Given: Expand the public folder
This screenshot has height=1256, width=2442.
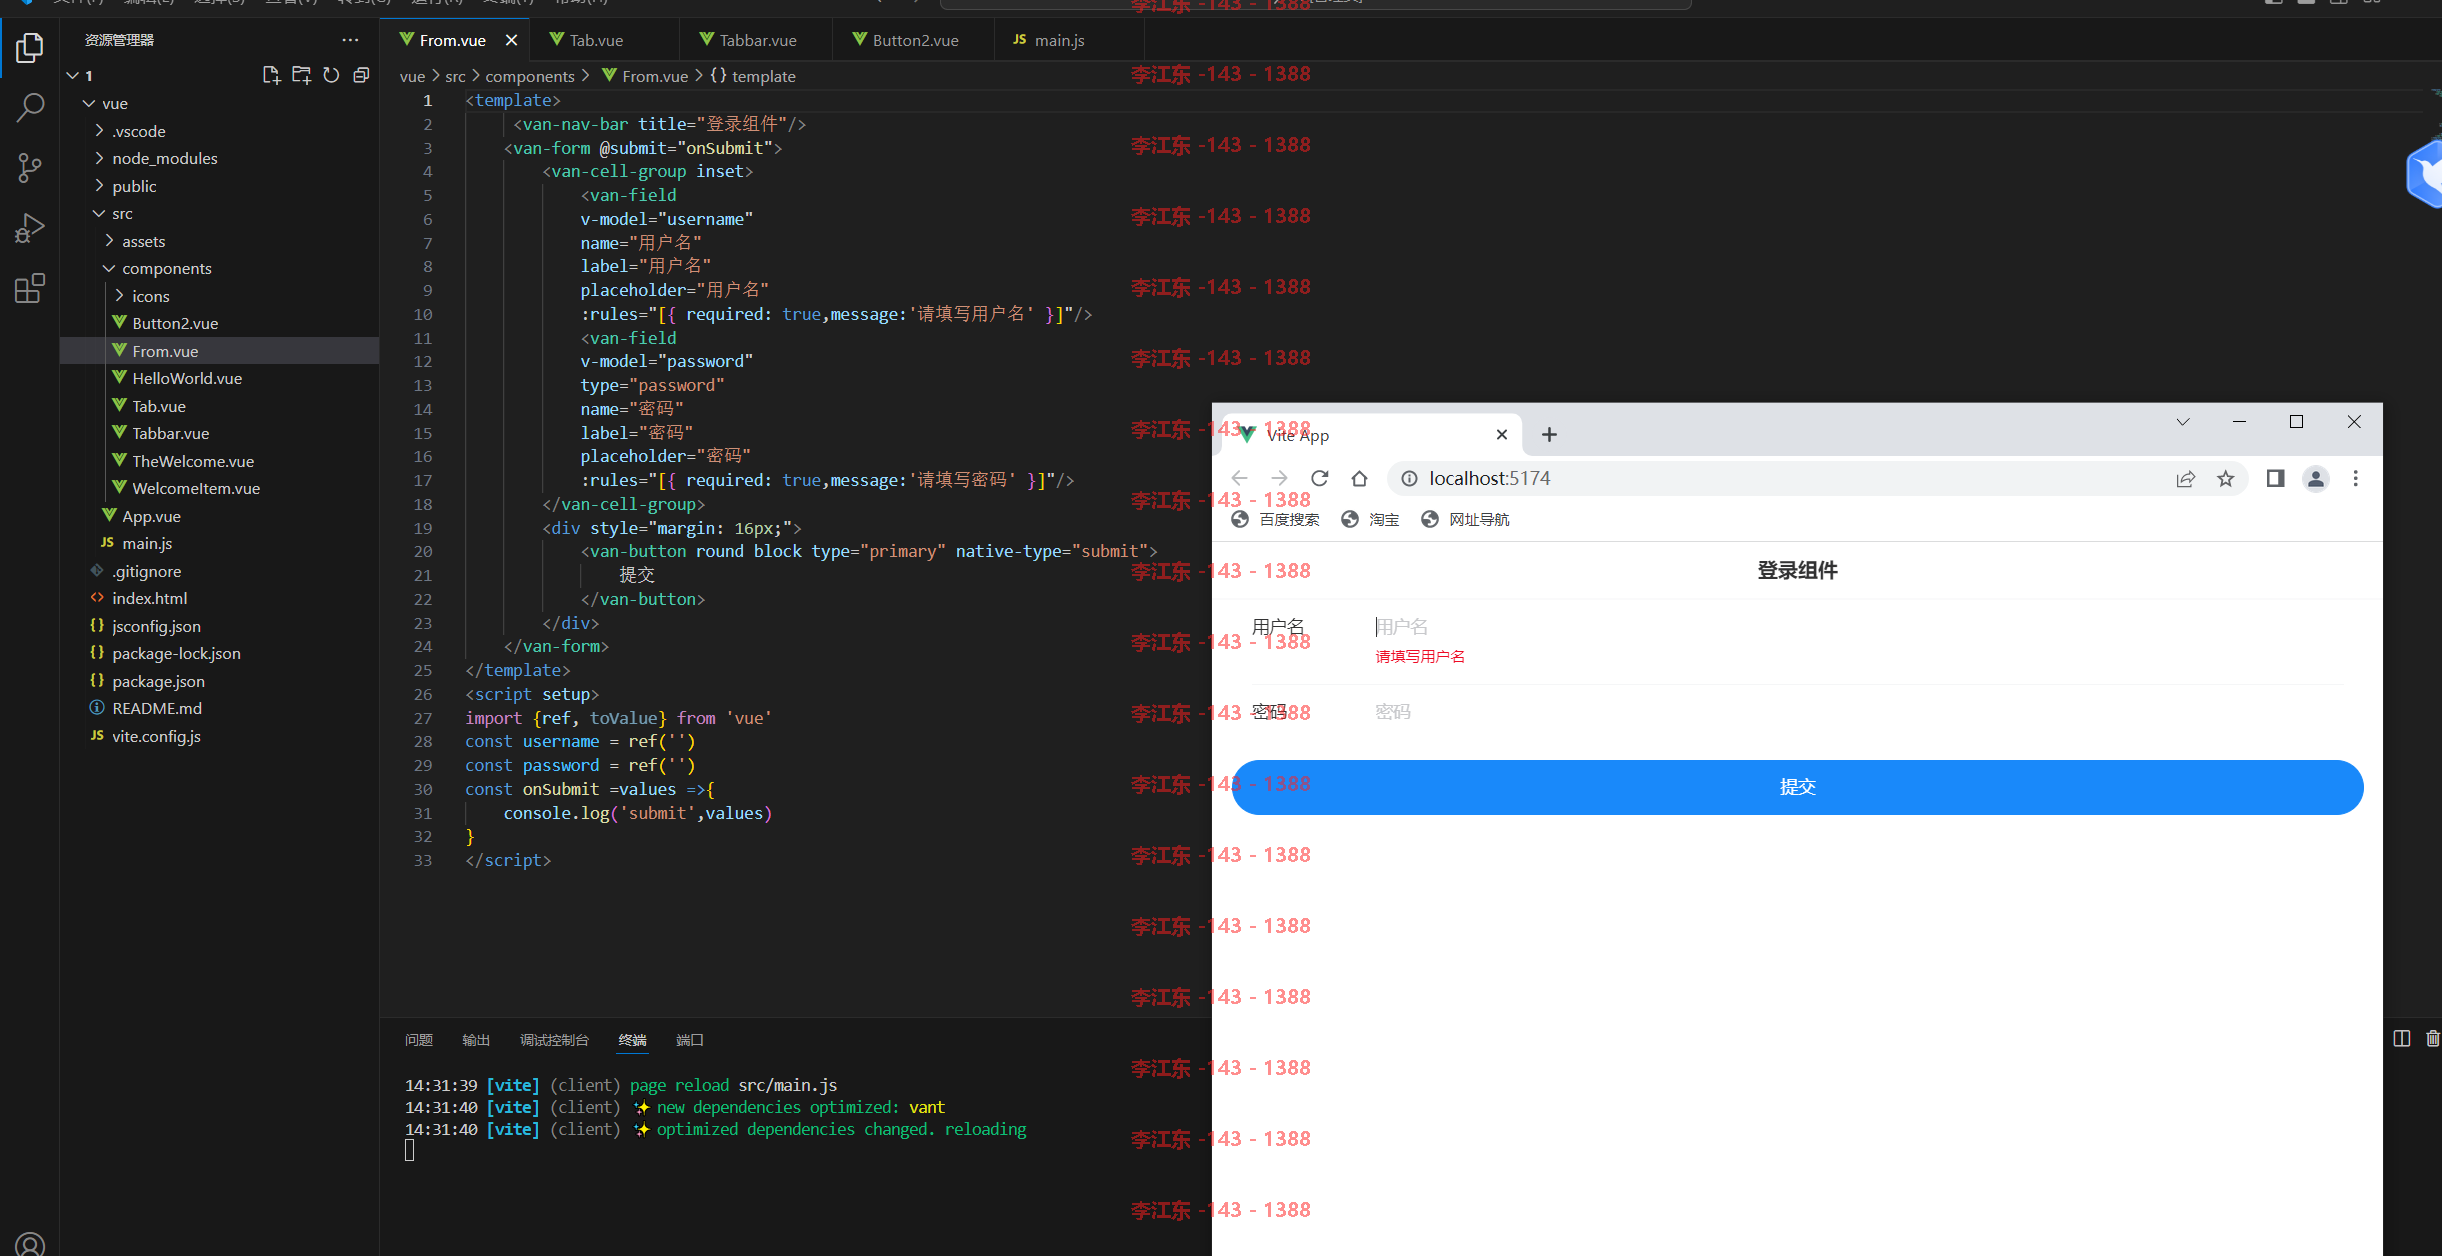Looking at the screenshot, I should tap(99, 186).
